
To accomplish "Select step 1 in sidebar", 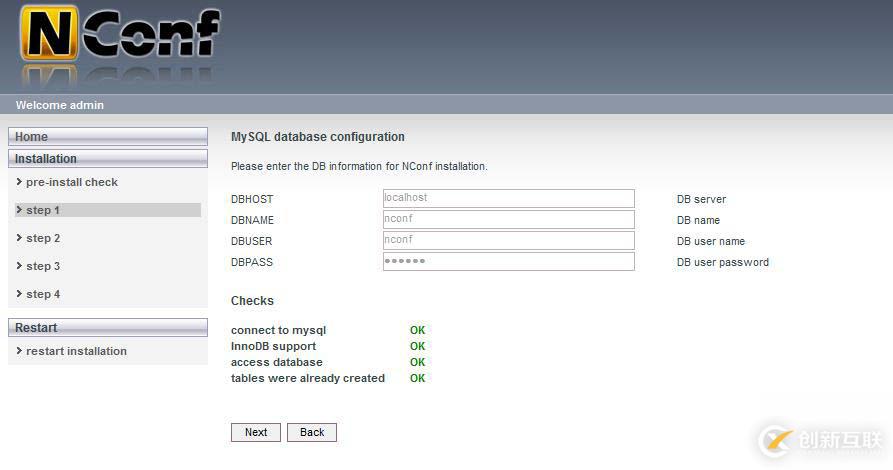I will [108, 210].
